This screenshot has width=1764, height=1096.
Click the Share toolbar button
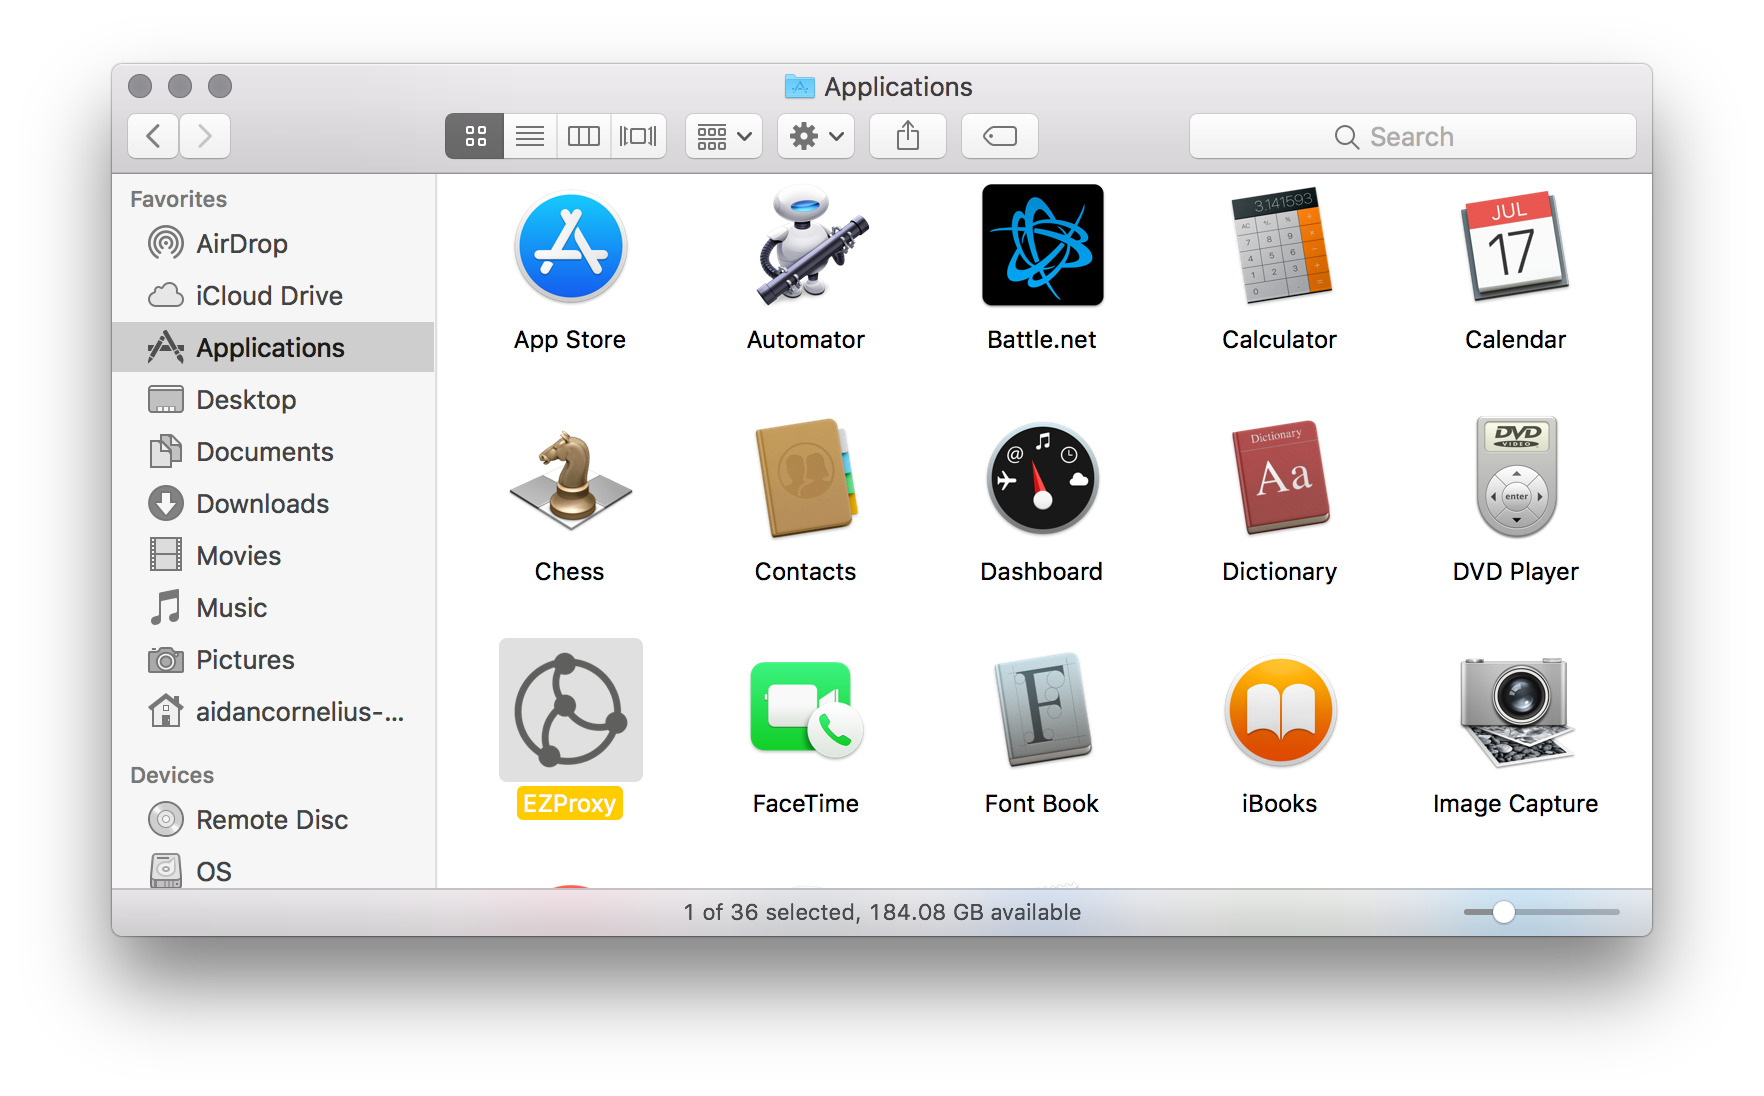click(x=908, y=136)
